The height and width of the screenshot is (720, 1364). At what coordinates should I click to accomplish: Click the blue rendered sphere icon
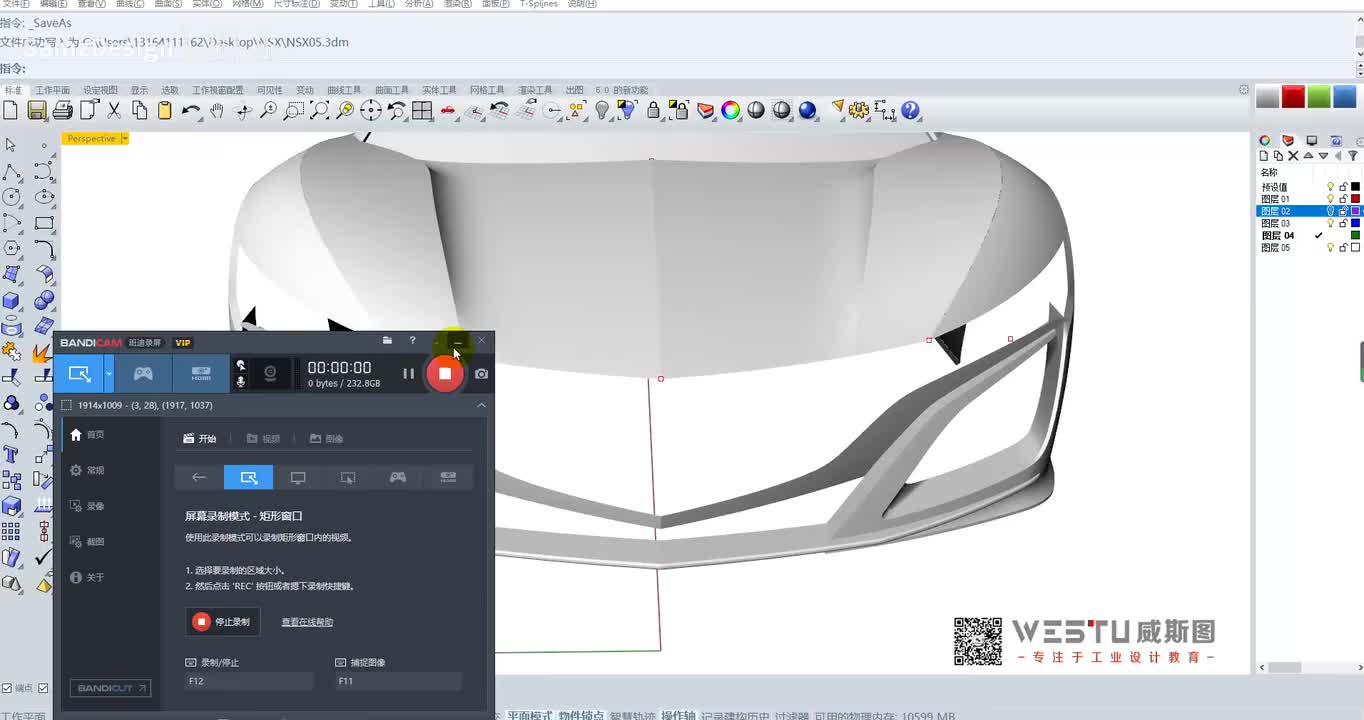click(x=808, y=111)
